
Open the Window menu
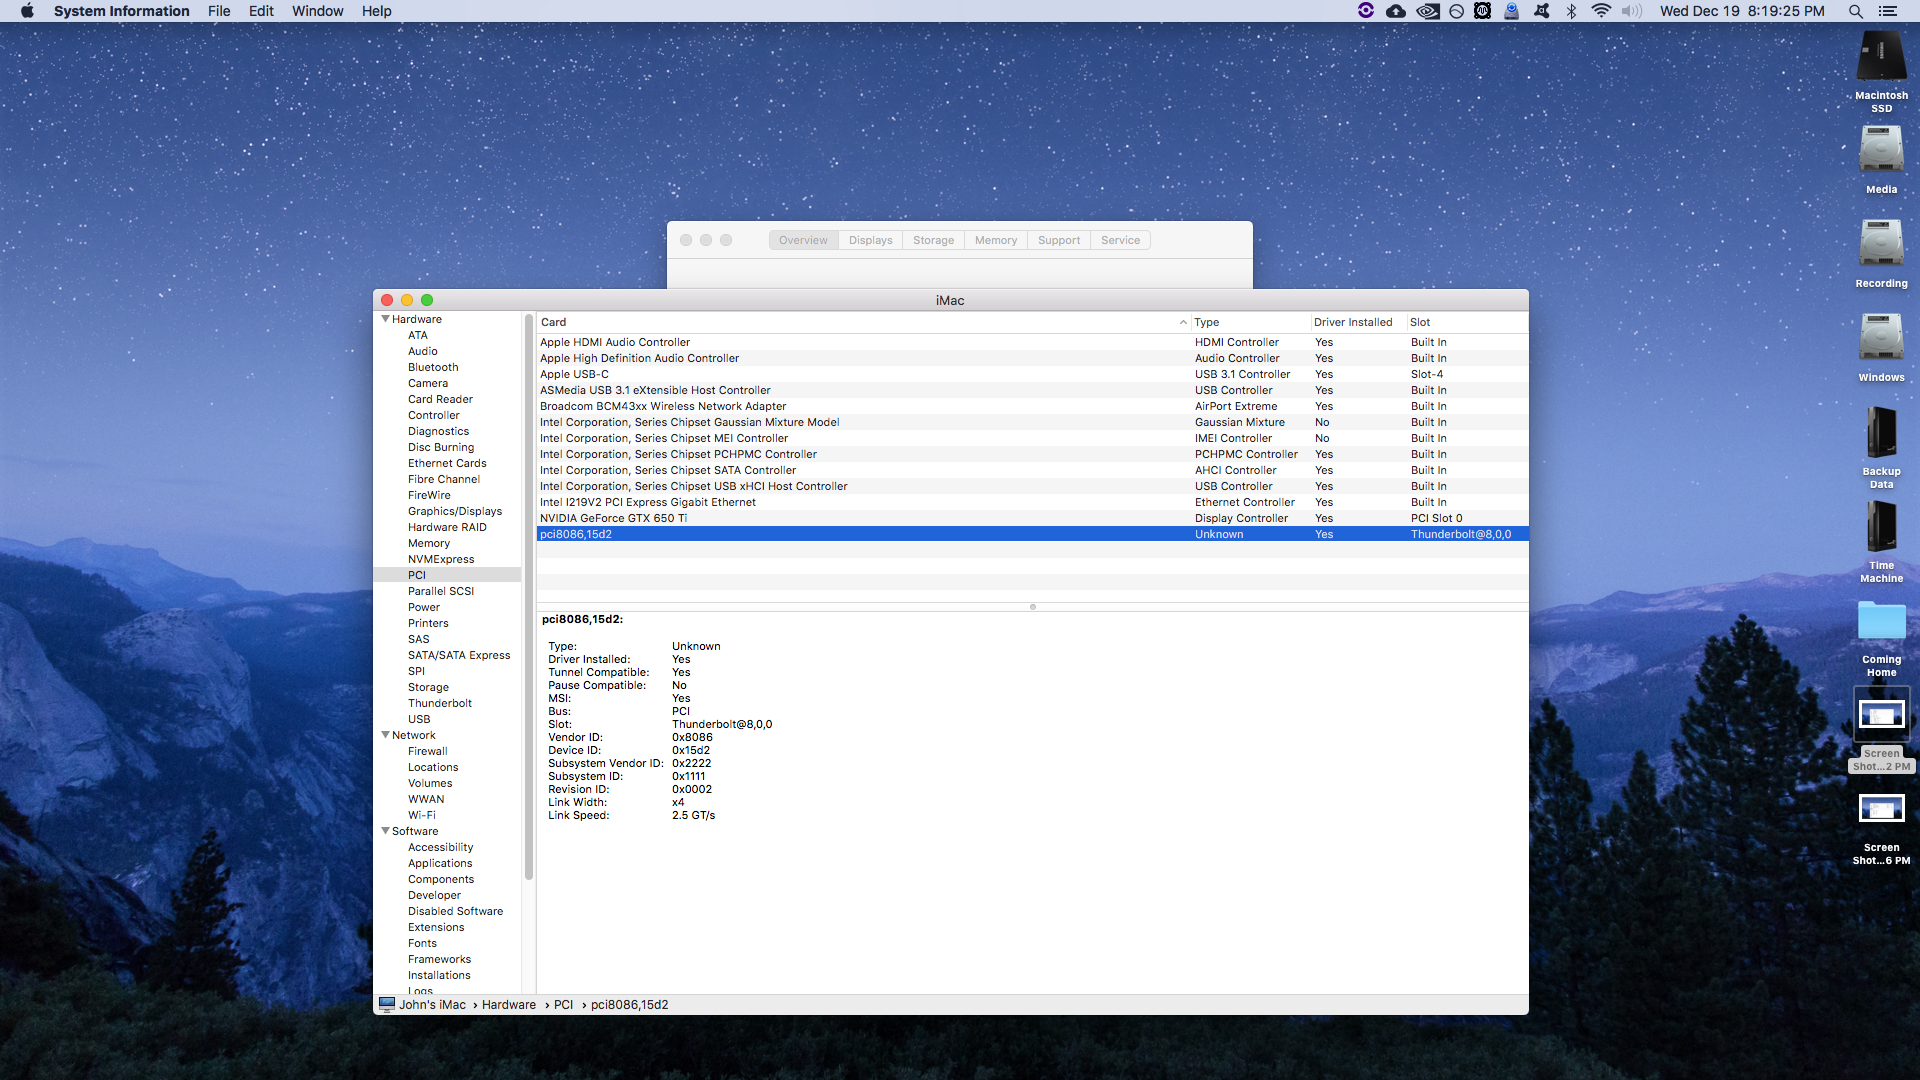[317, 11]
